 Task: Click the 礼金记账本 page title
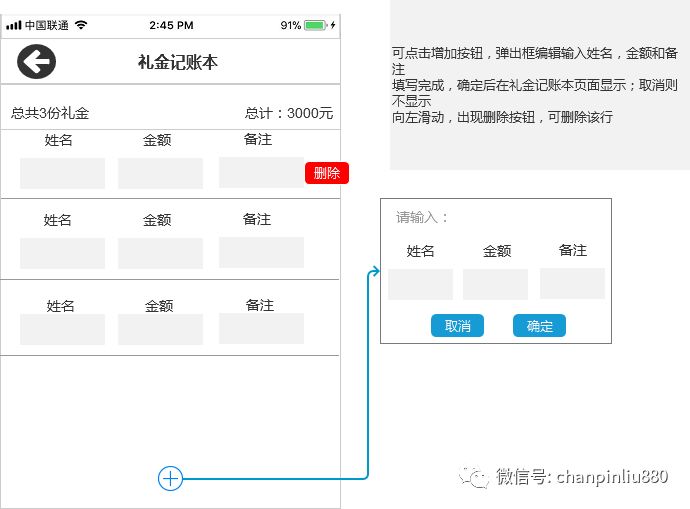[x=178, y=62]
